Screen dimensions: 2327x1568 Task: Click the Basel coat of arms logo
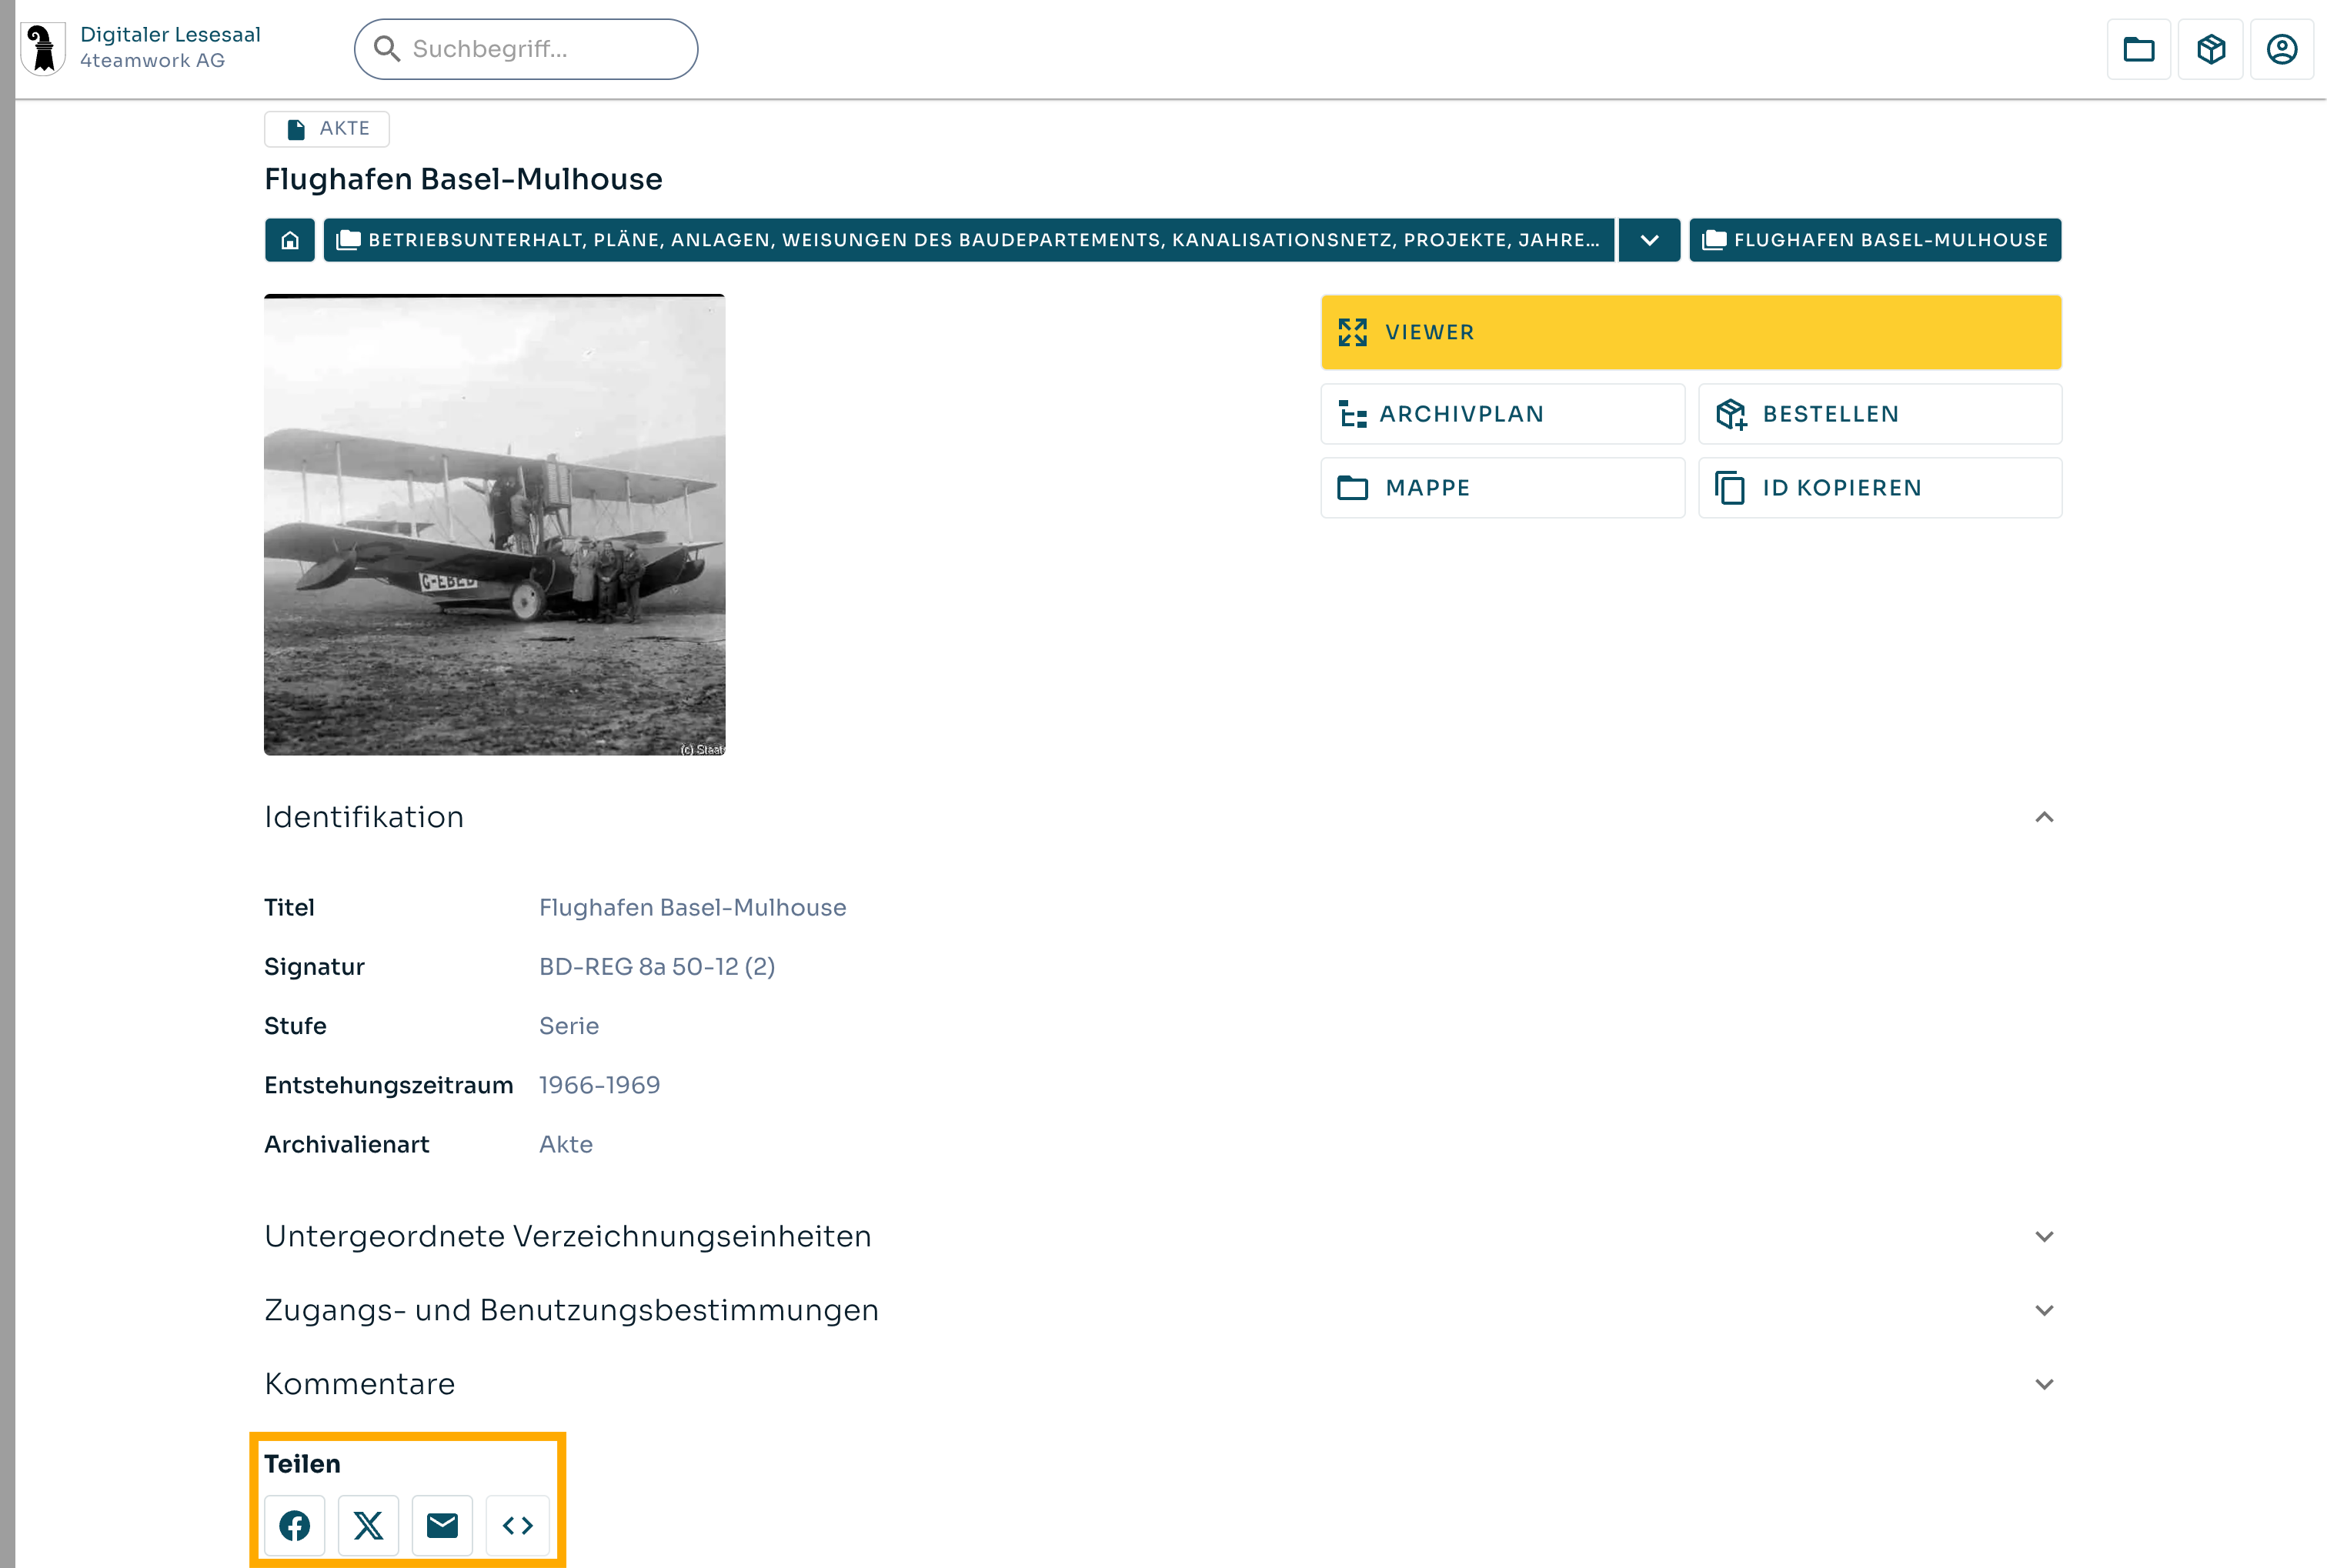[43, 48]
